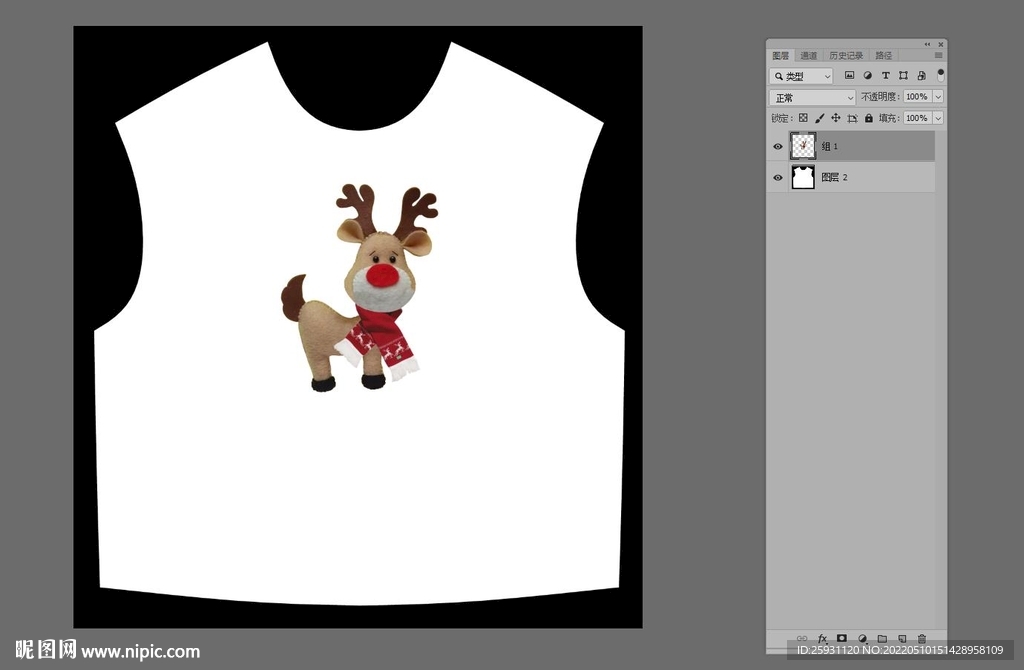Add a layer style with fx button

click(822, 638)
